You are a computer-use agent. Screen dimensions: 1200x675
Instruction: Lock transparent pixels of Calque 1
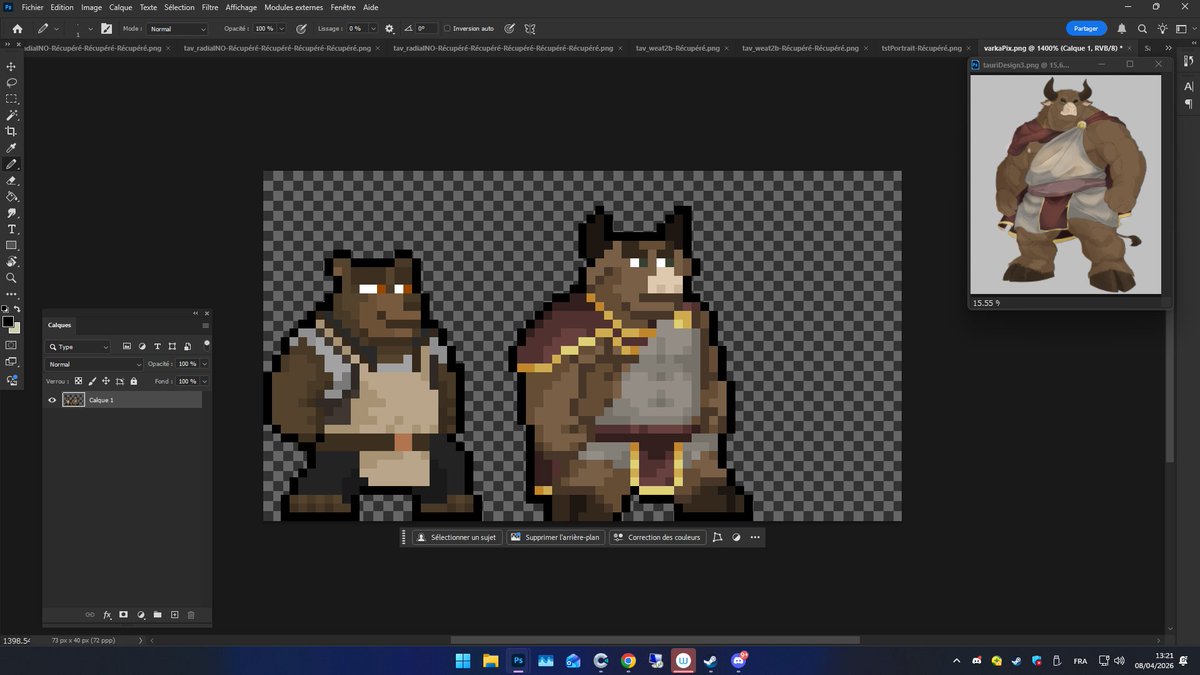tap(78, 381)
